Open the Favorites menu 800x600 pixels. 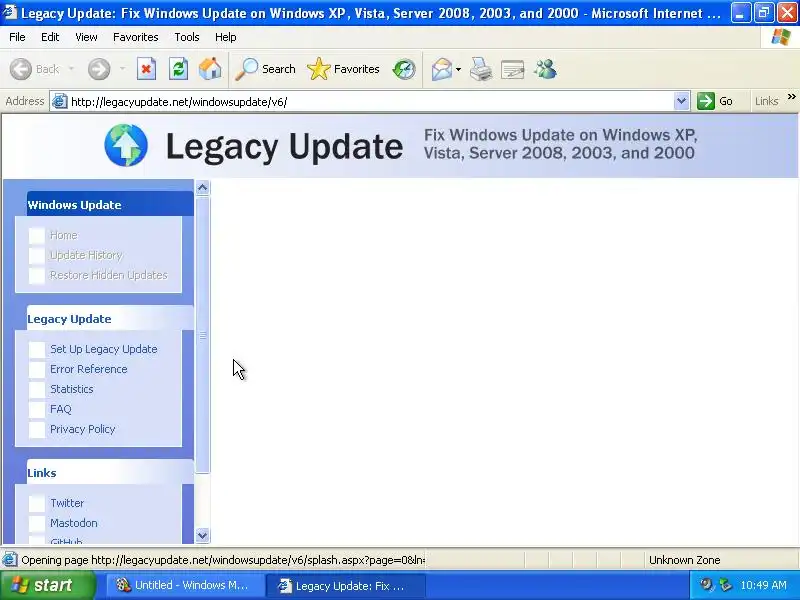pyautogui.click(x=136, y=37)
